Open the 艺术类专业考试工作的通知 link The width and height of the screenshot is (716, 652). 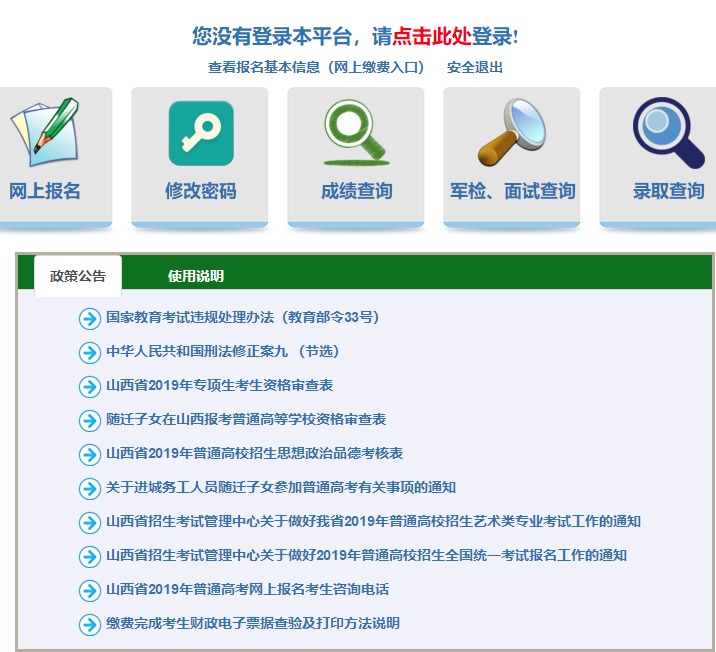coord(373,522)
